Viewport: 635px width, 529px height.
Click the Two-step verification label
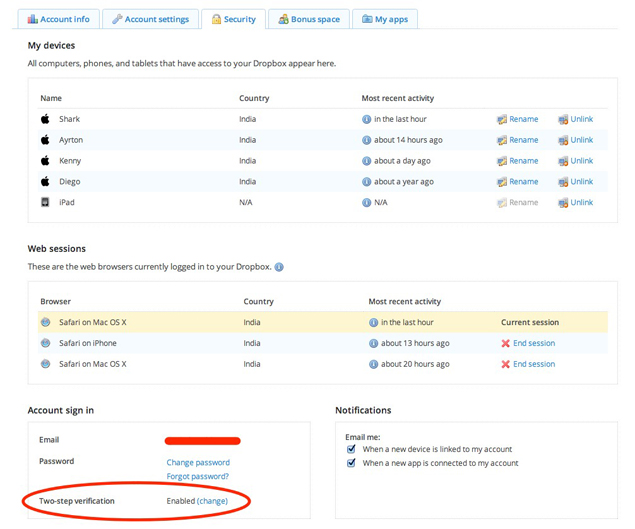click(77, 501)
